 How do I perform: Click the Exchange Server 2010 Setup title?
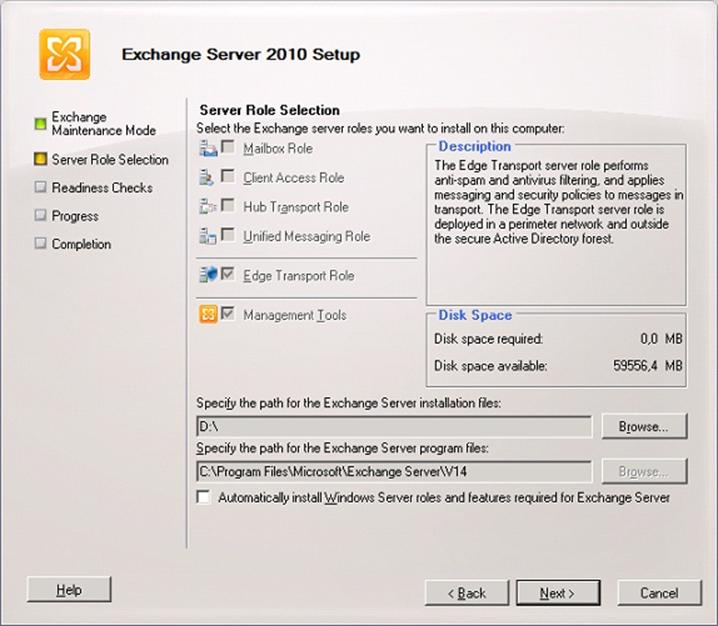pyautogui.click(x=241, y=54)
